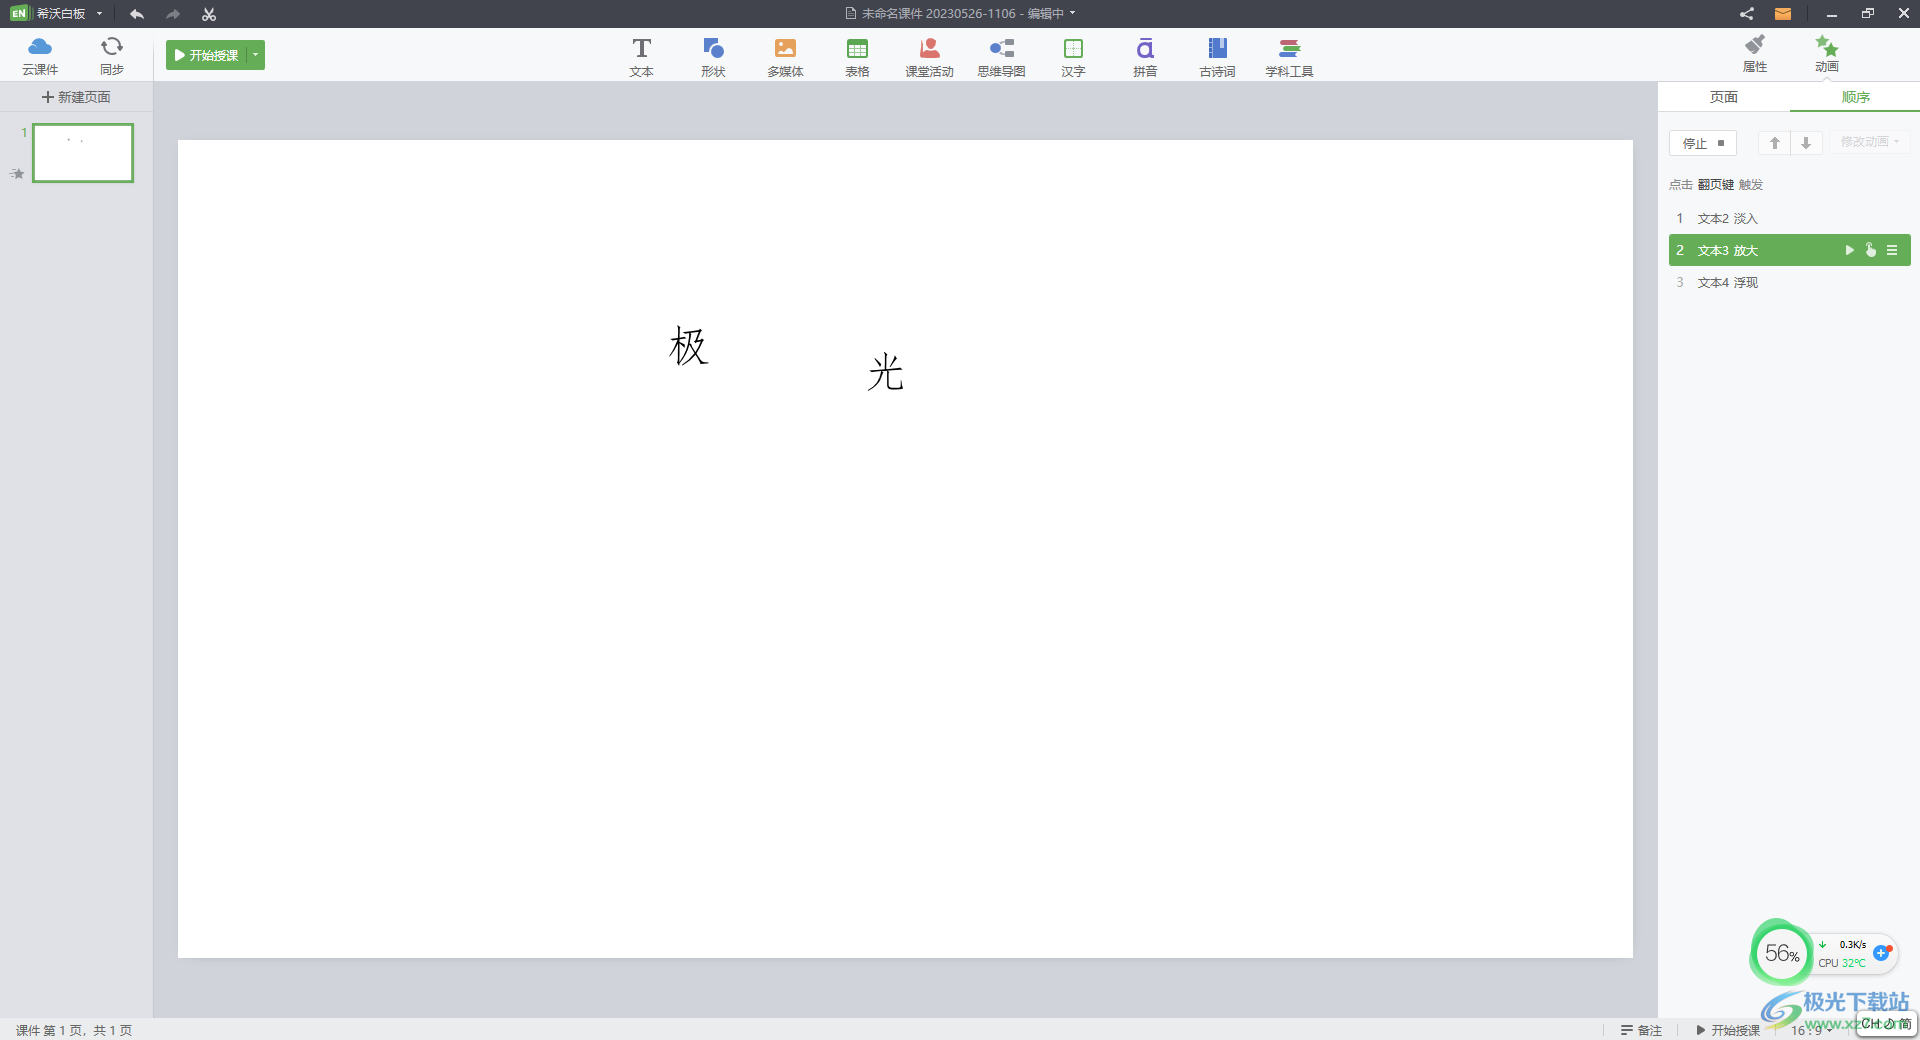The width and height of the screenshot is (1920, 1040).
Task: Open the 希沃白板 app menu dropdown
Action: [99, 14]
